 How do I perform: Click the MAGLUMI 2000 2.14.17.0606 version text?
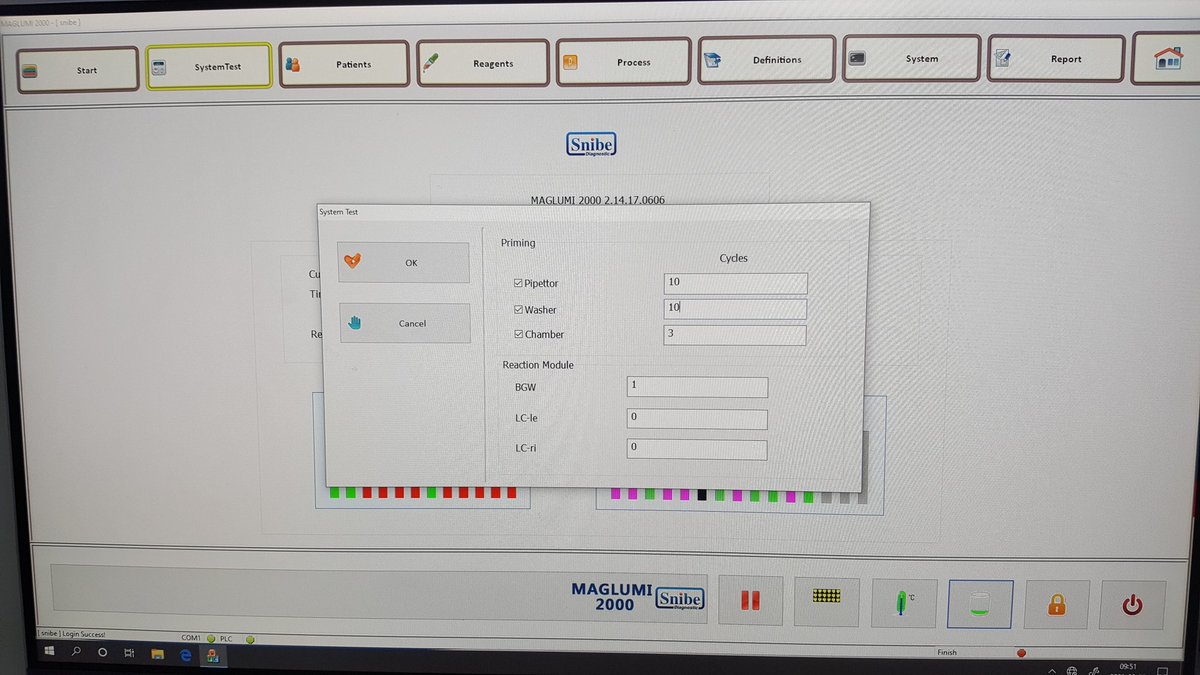[597, 199]
